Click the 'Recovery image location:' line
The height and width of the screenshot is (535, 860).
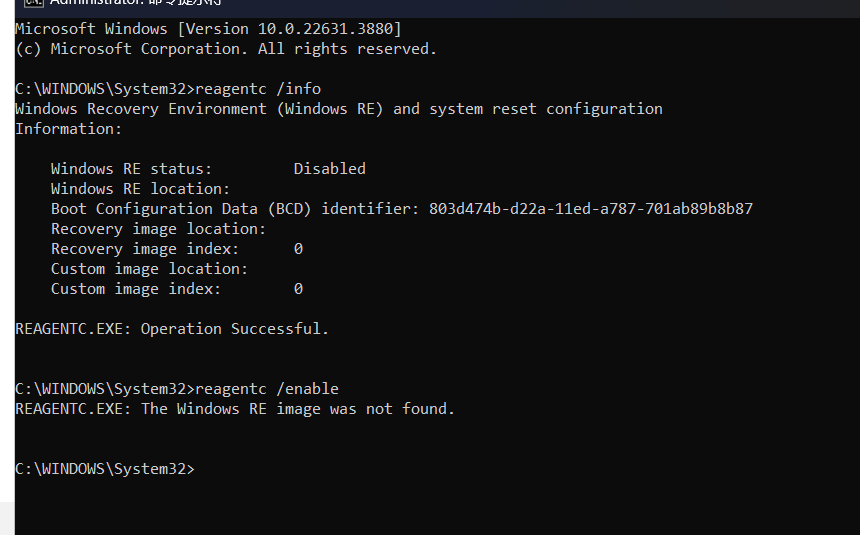[159, 229]
